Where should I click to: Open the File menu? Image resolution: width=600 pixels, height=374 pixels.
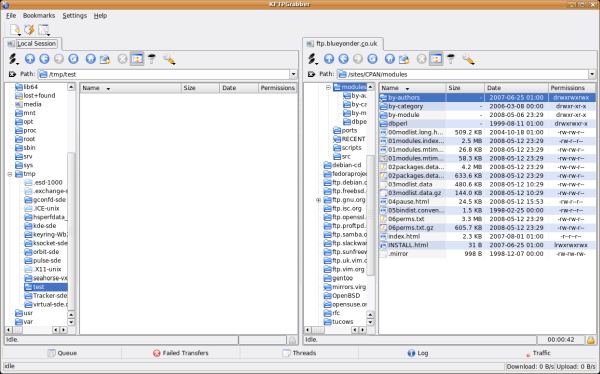(x=11, y=16)
